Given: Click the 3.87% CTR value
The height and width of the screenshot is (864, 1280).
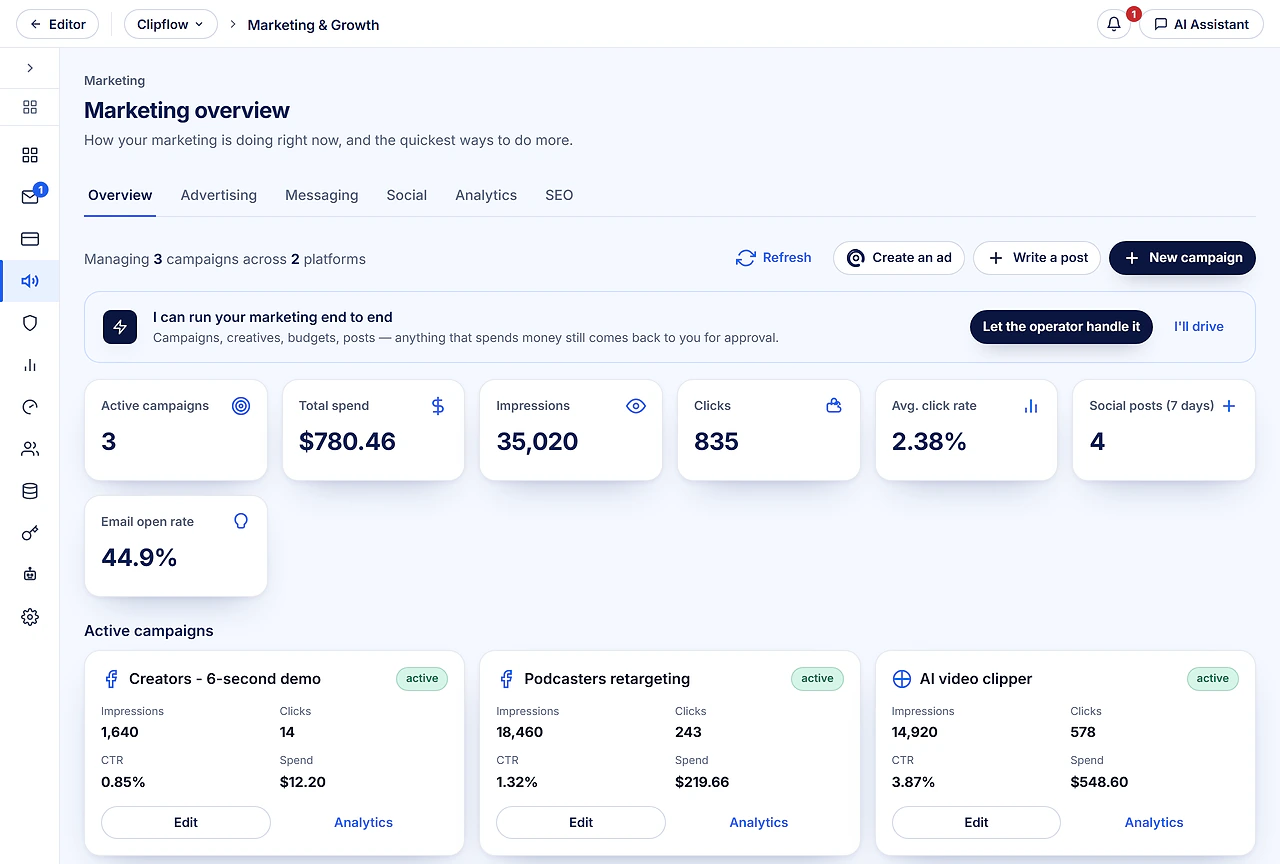Looking at the screenshot, I should click(913, 782).
